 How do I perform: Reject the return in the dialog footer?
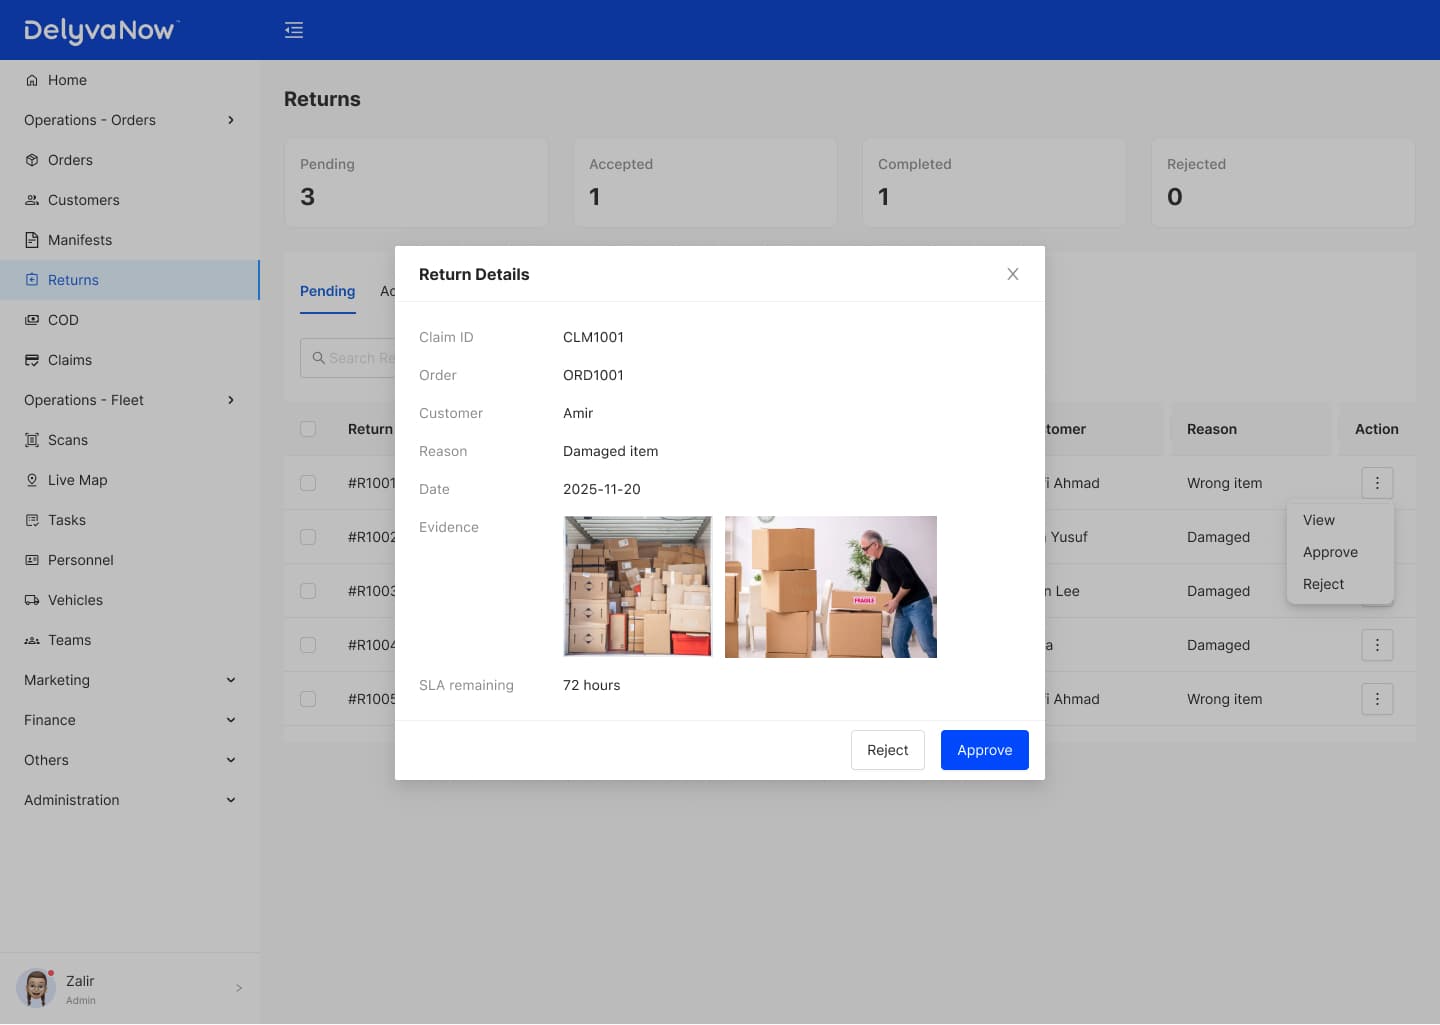[888, 750]
